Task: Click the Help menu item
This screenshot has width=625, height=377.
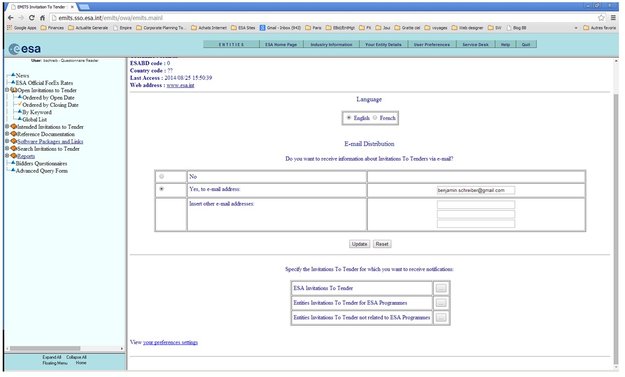Action: (505, 44)
